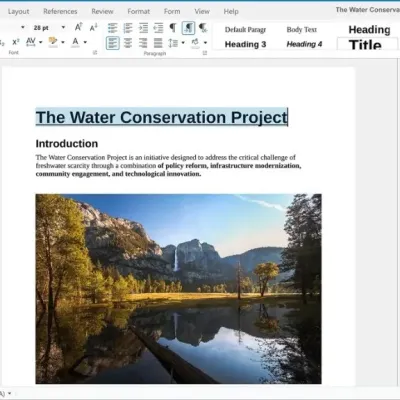Image resolution: width=400 pixels, height=400 pixels.
Task: Open line spacing dropdown arrow
Action: (183, 43)
